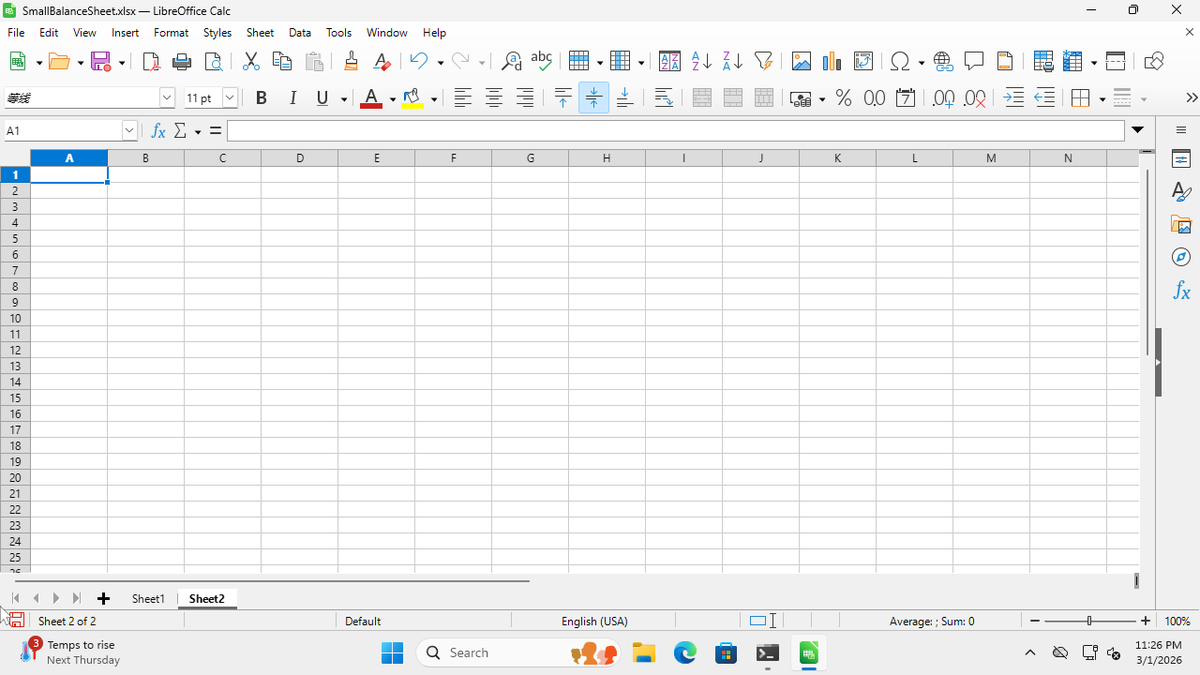The image size is (1200, 675).
Task: Enable AutoFilter on the sheet
Action: [763, 61]
